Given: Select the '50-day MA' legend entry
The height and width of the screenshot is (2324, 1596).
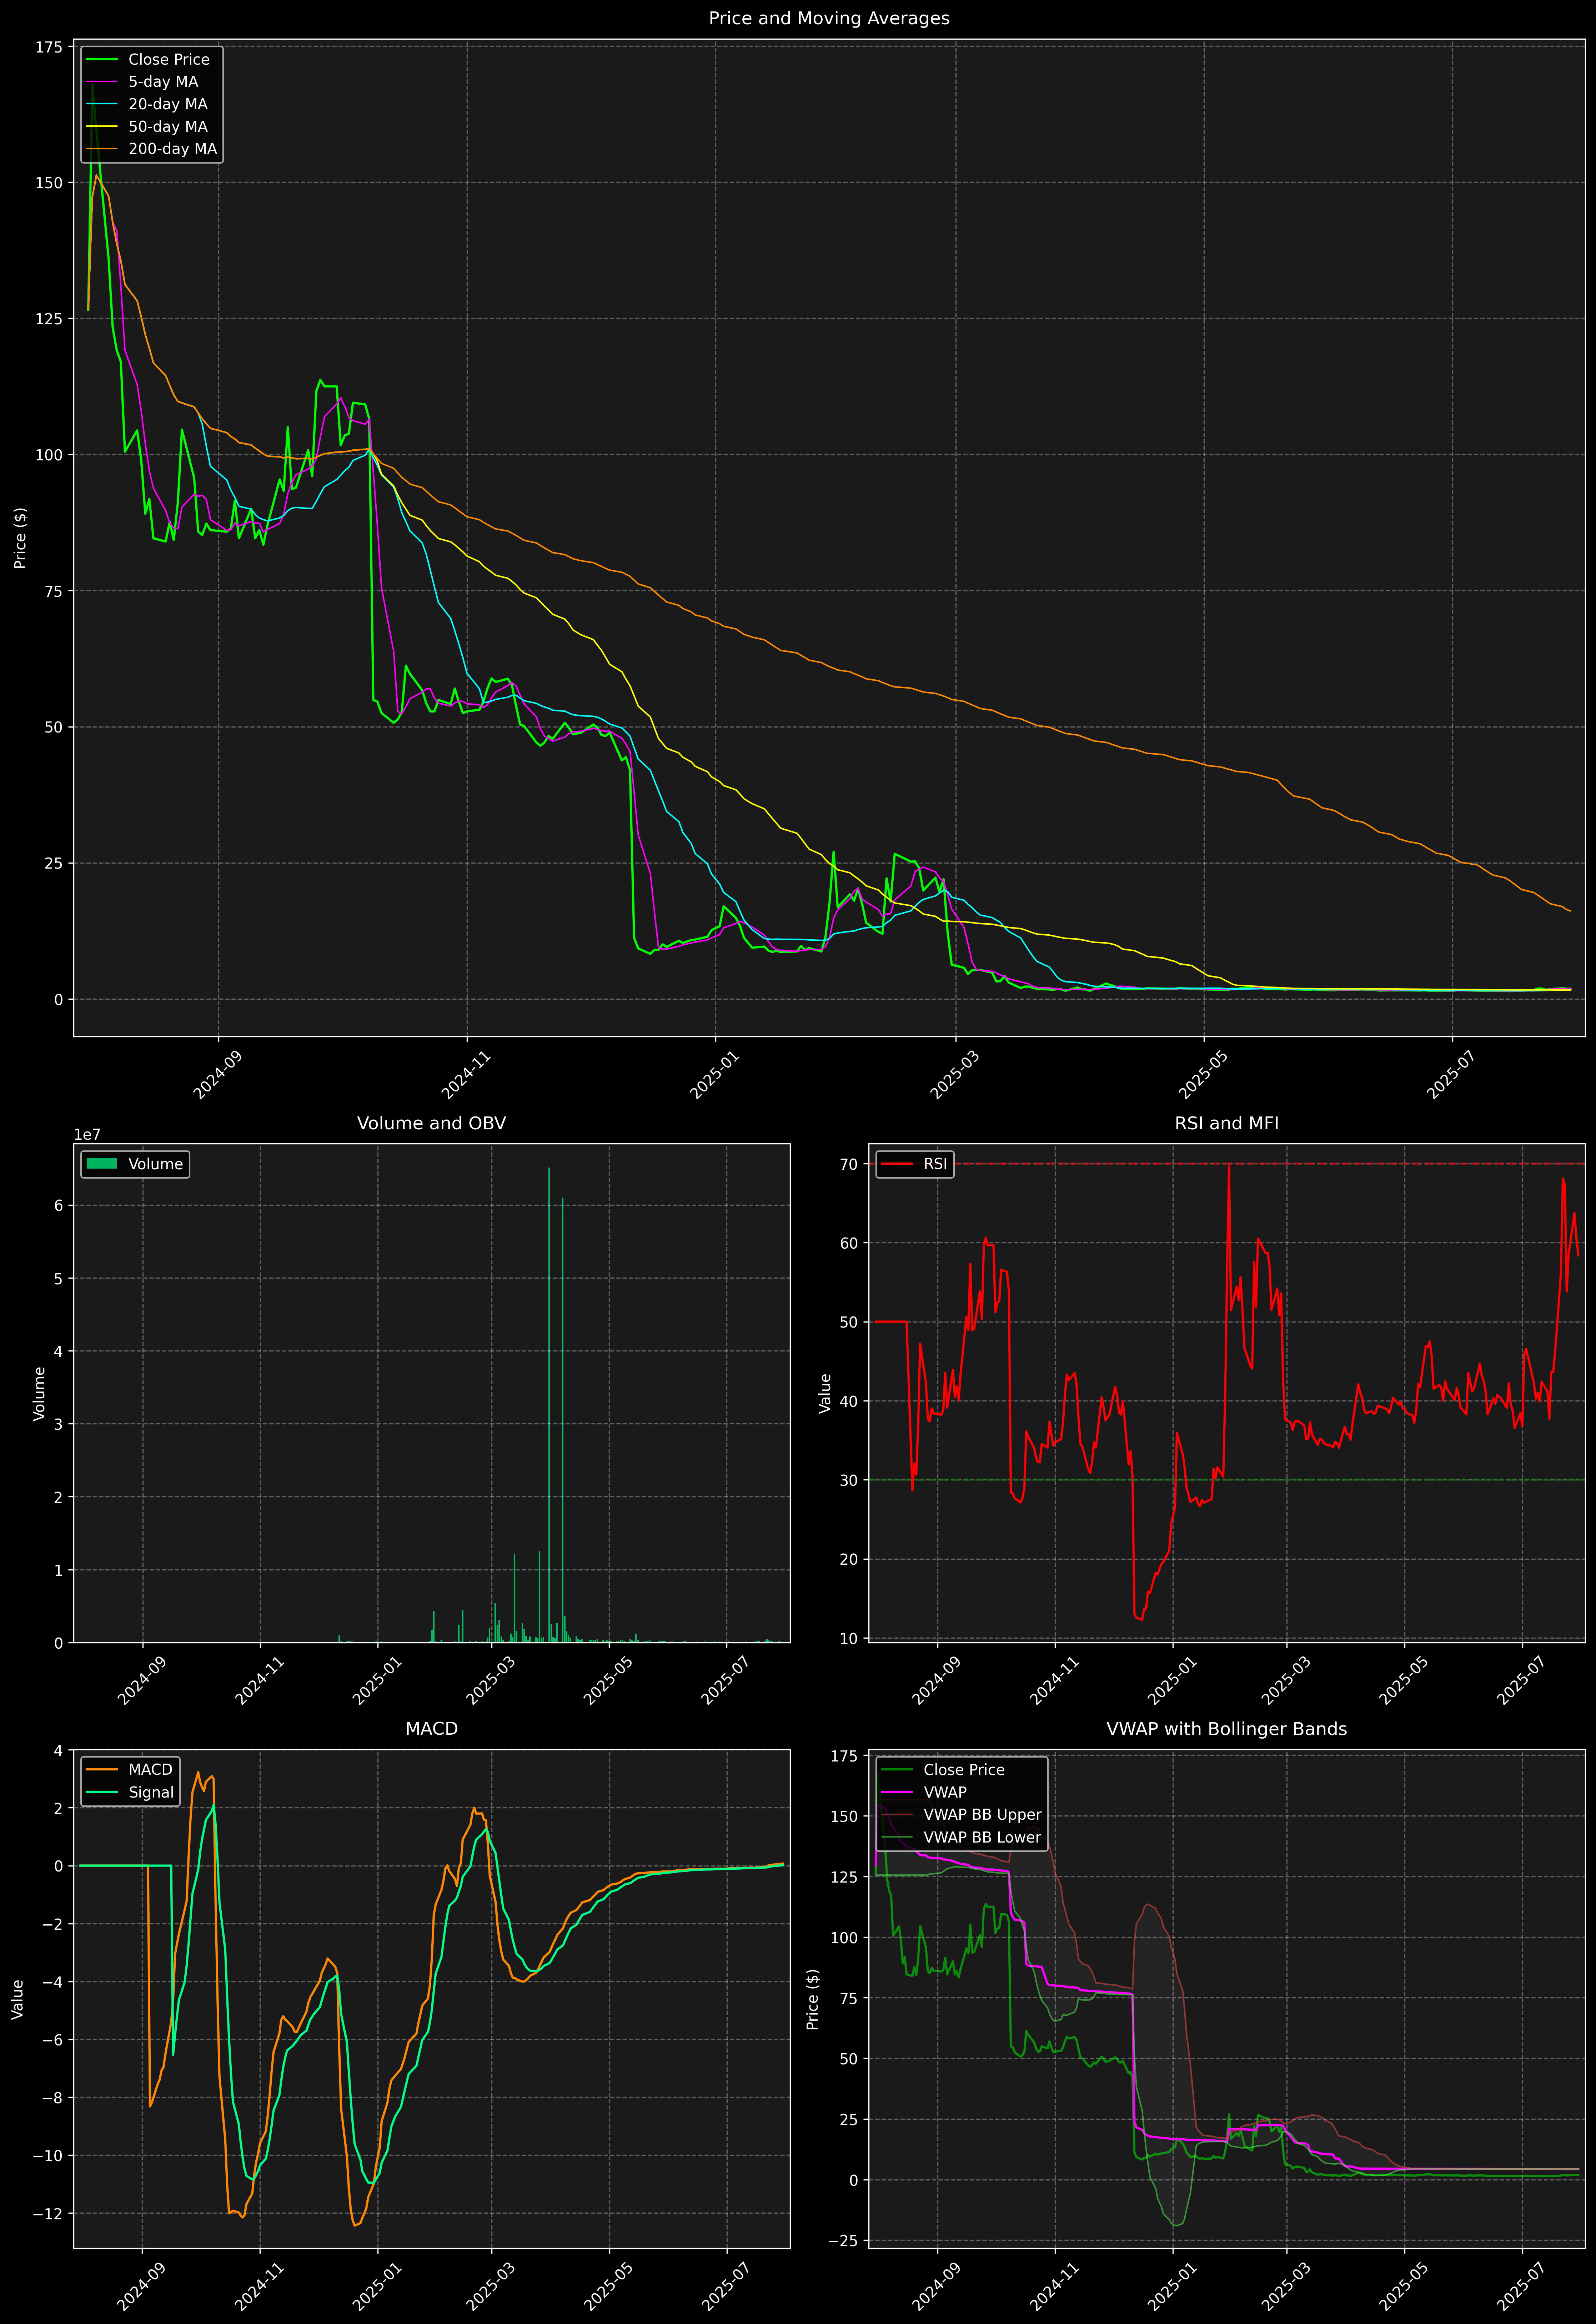Looking at the screenshot, I should pos(168,127).
